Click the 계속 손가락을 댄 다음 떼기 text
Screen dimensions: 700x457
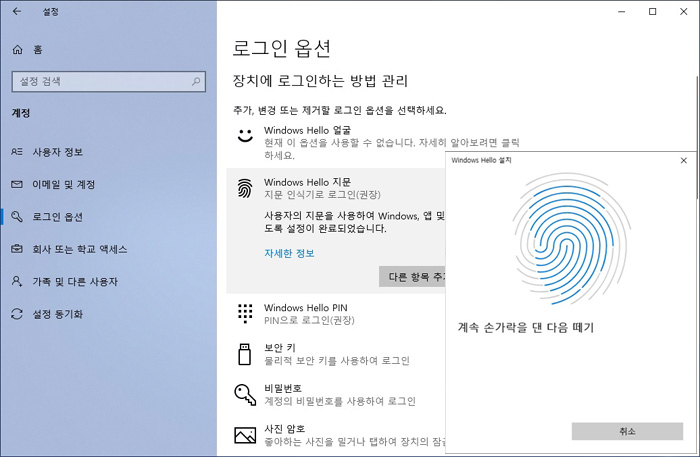(x=525, y=328)
